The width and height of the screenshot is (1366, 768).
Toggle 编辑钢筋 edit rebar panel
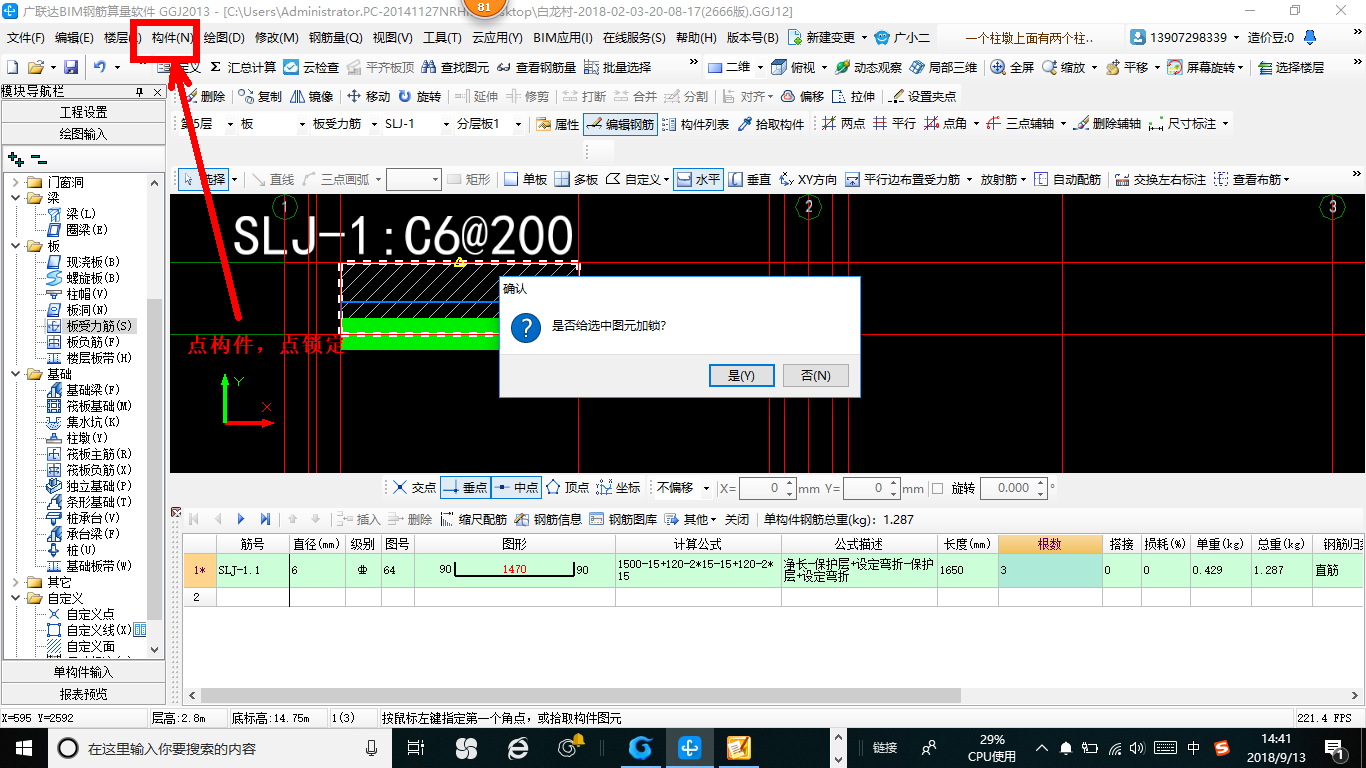click(x=620, y=124)
